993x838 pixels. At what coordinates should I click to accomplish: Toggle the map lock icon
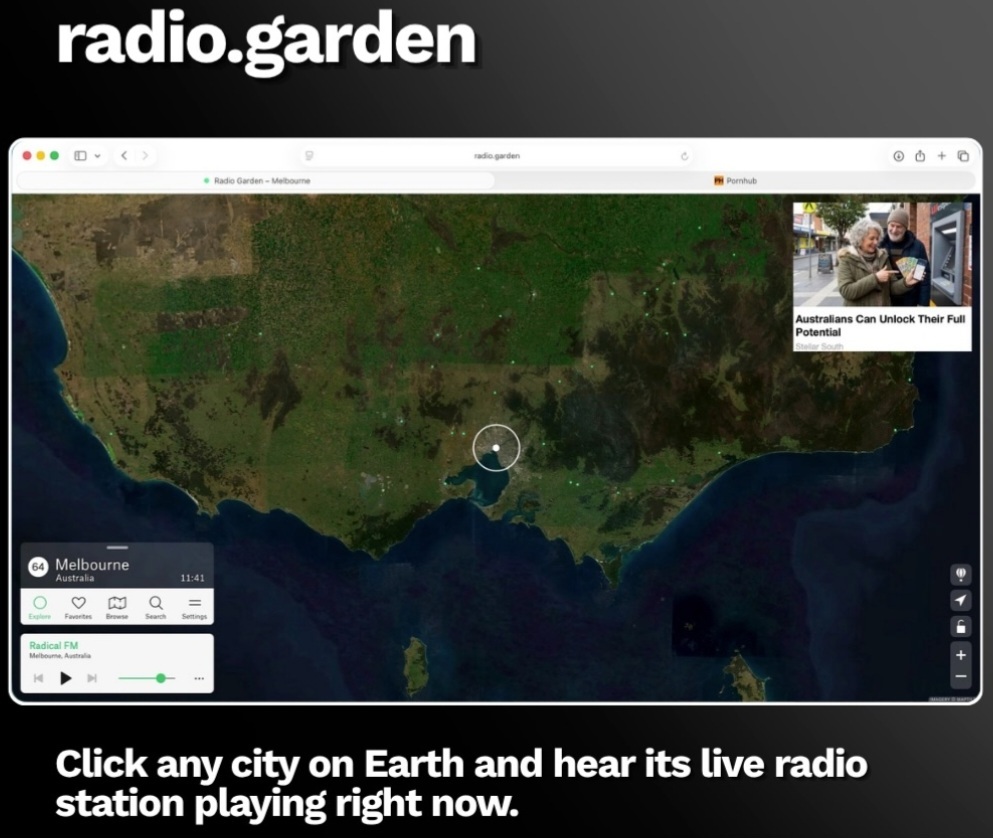click(x=961, y=627)
